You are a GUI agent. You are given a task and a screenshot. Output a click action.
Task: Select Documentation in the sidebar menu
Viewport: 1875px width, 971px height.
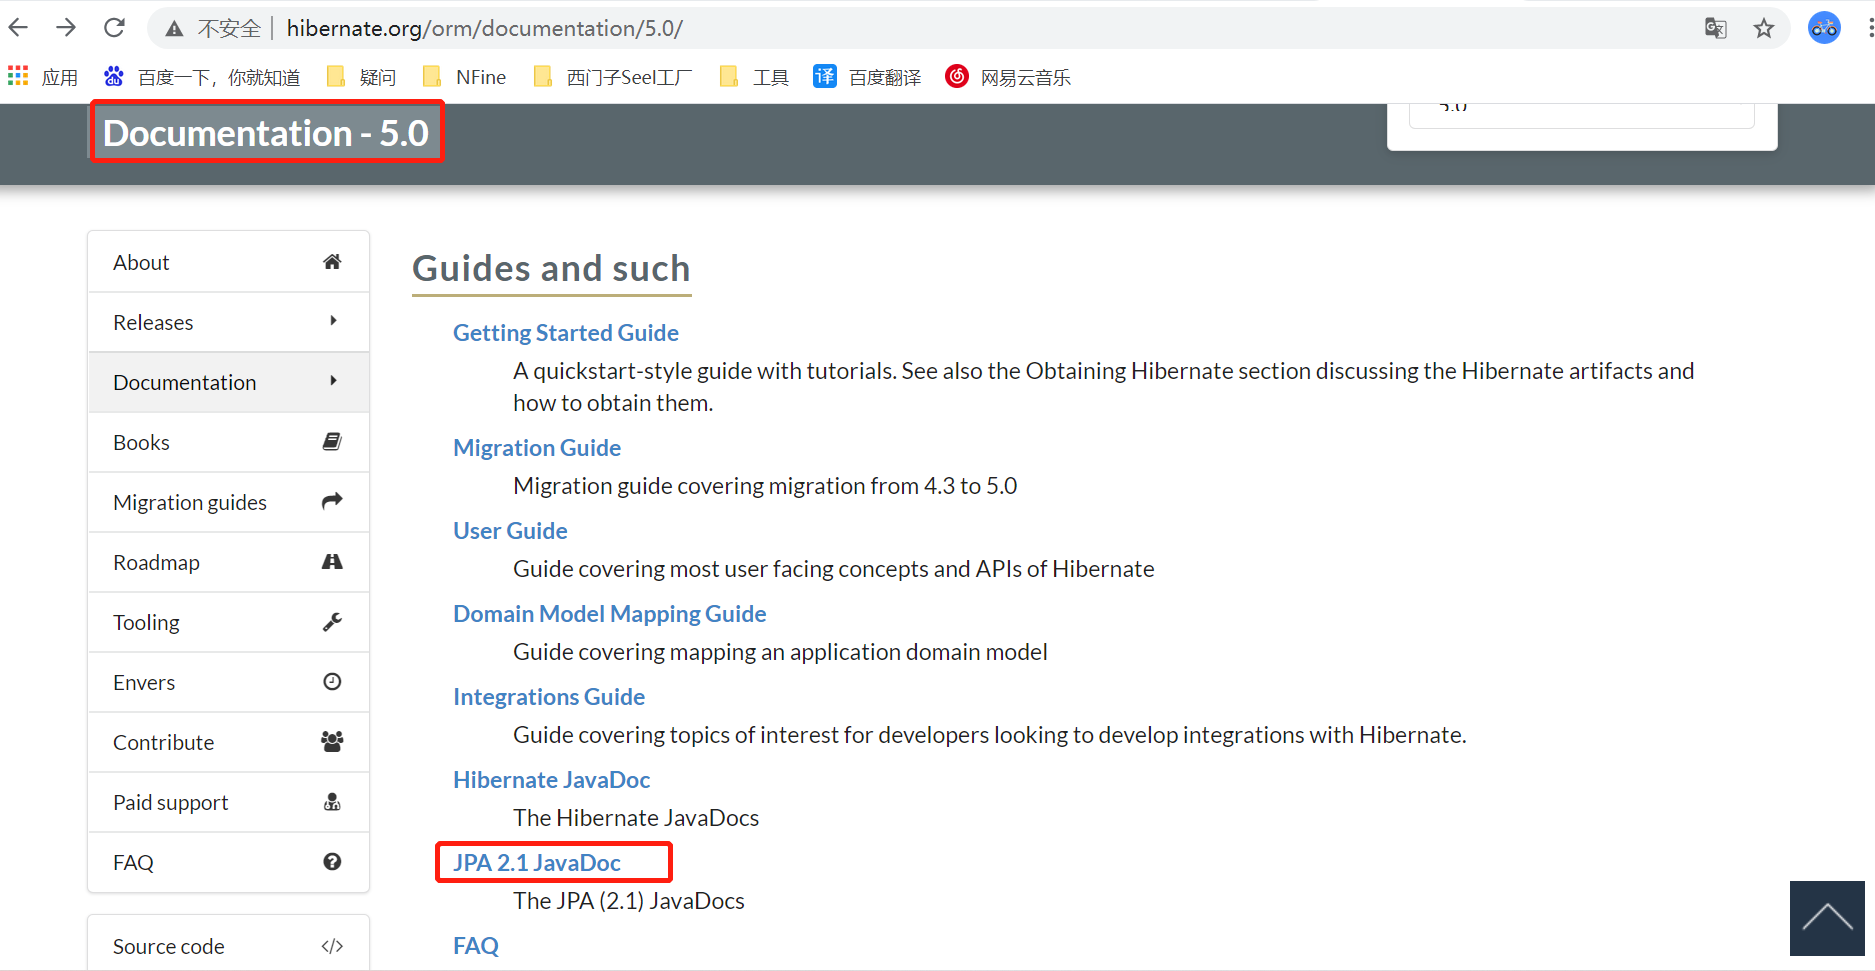[229, 382]
